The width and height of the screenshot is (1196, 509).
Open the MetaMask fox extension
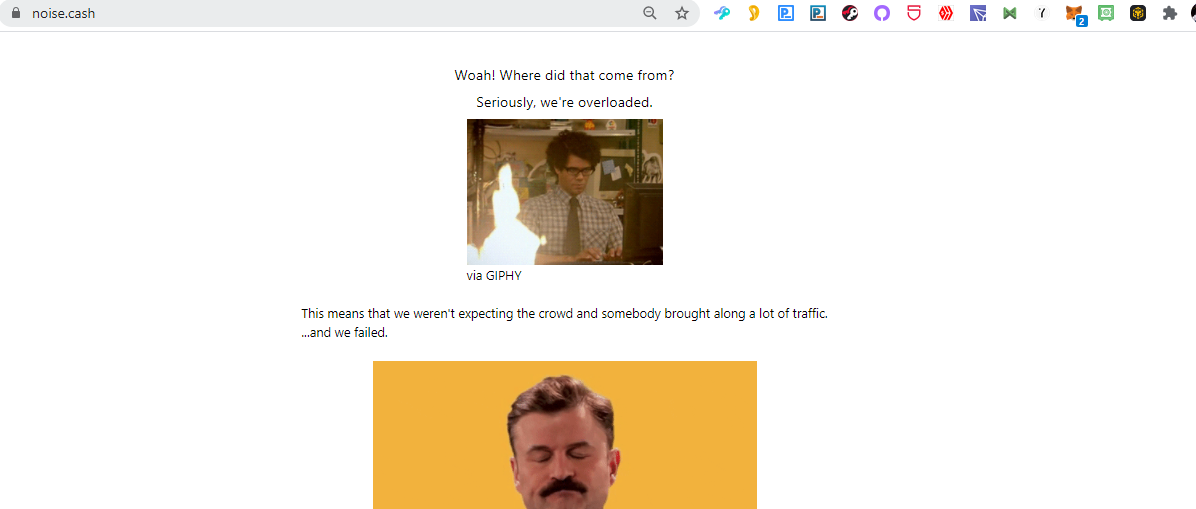pyautogui.click(x=1075, y=14)
